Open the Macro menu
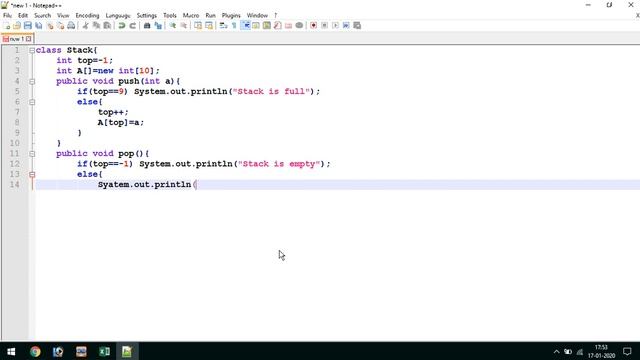The height and width of the screenshot is (360, 640). 191,16
